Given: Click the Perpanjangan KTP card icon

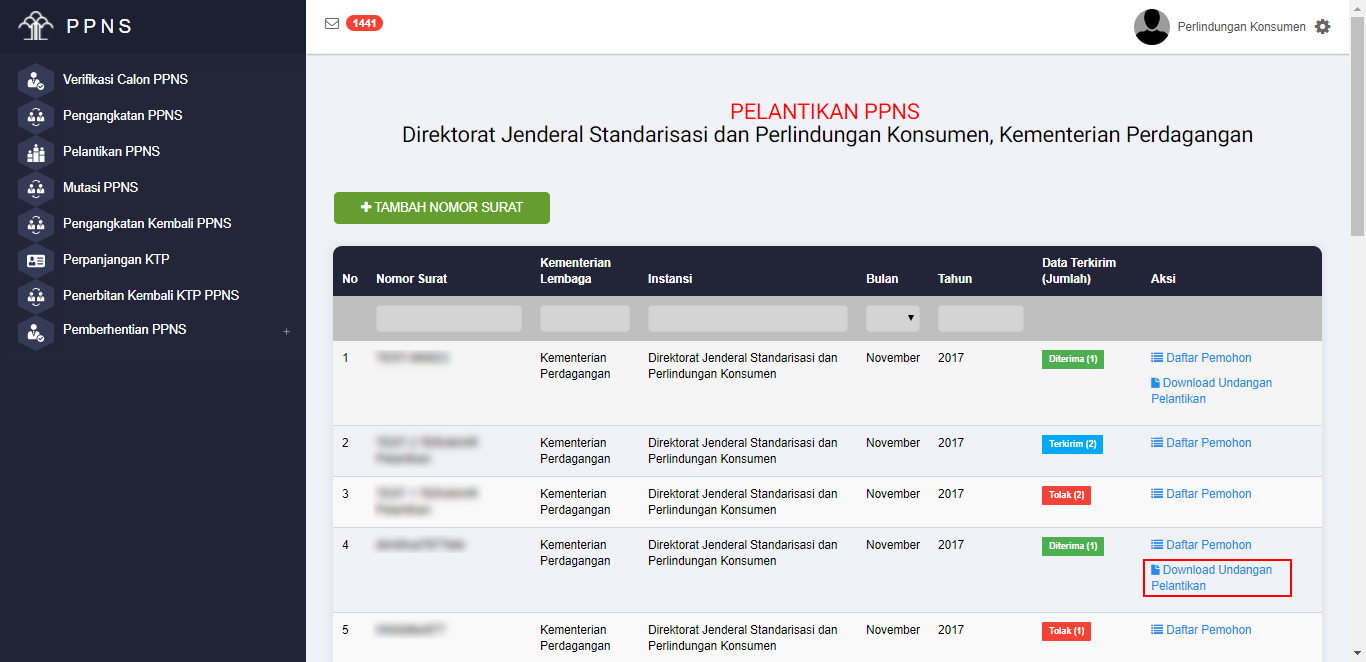Looking at the screenshot, I should pyautogui.click(x=36, y=260).
